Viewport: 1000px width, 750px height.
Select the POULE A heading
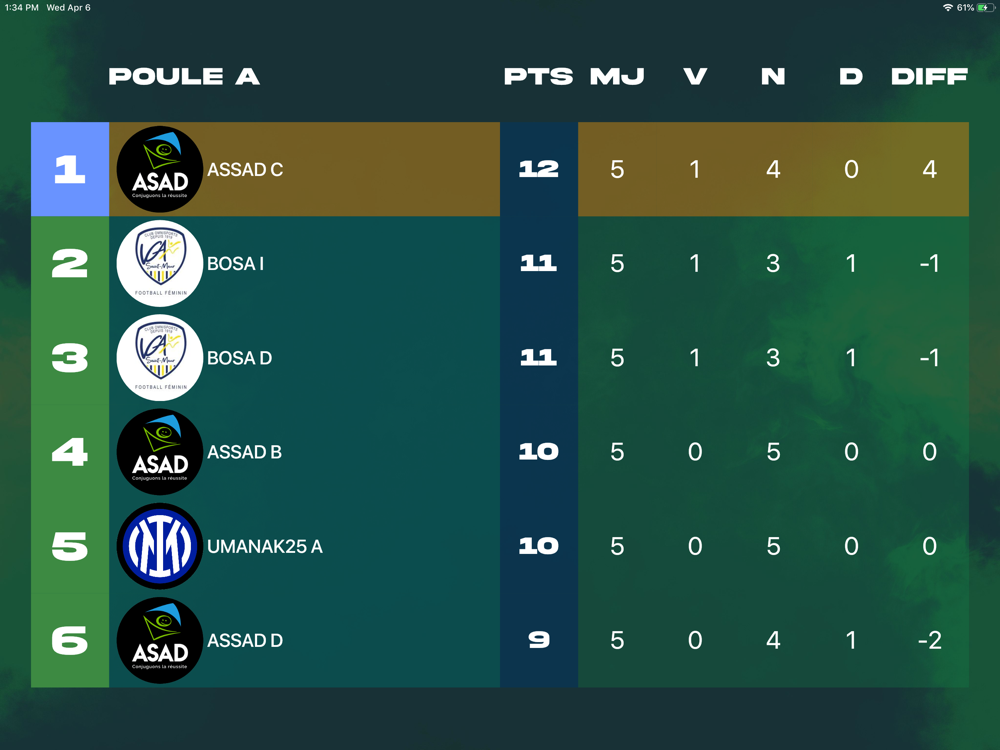184,77
